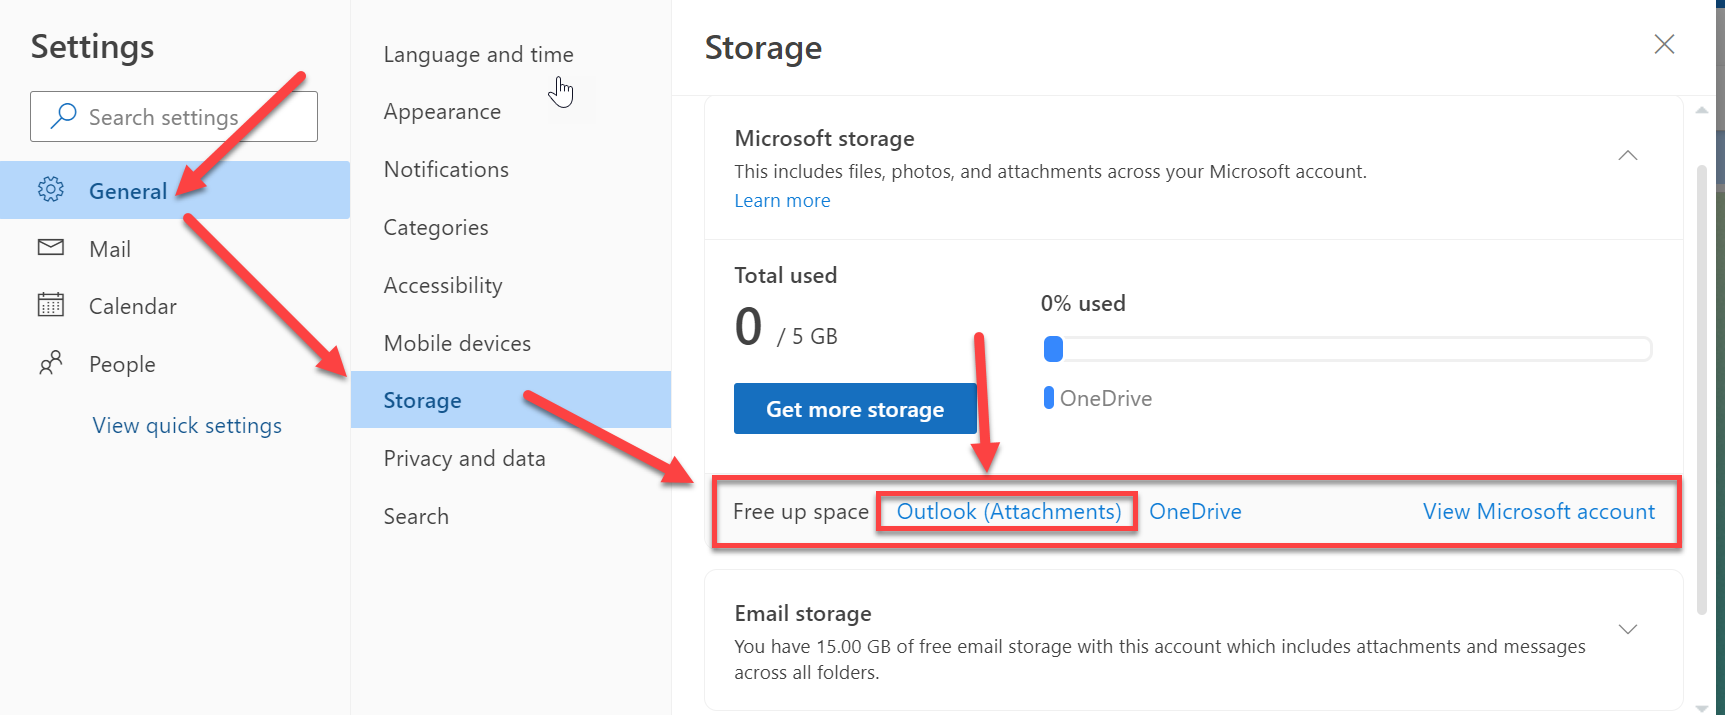Click the OneDrive free up space link

pyautogui.click(x=1195, y=512)
